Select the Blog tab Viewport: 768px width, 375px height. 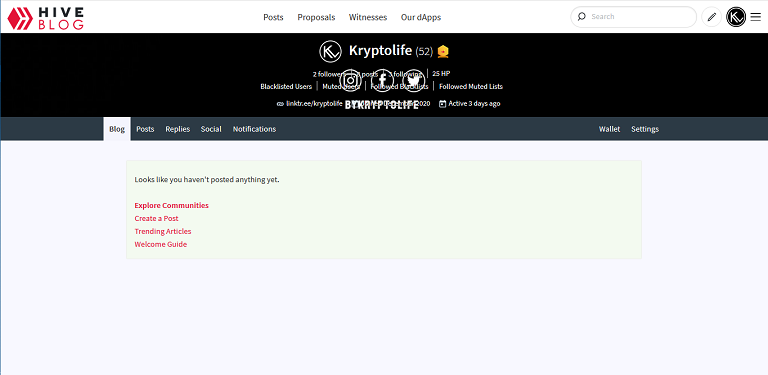pyautogui.click(x=117, y=129)
